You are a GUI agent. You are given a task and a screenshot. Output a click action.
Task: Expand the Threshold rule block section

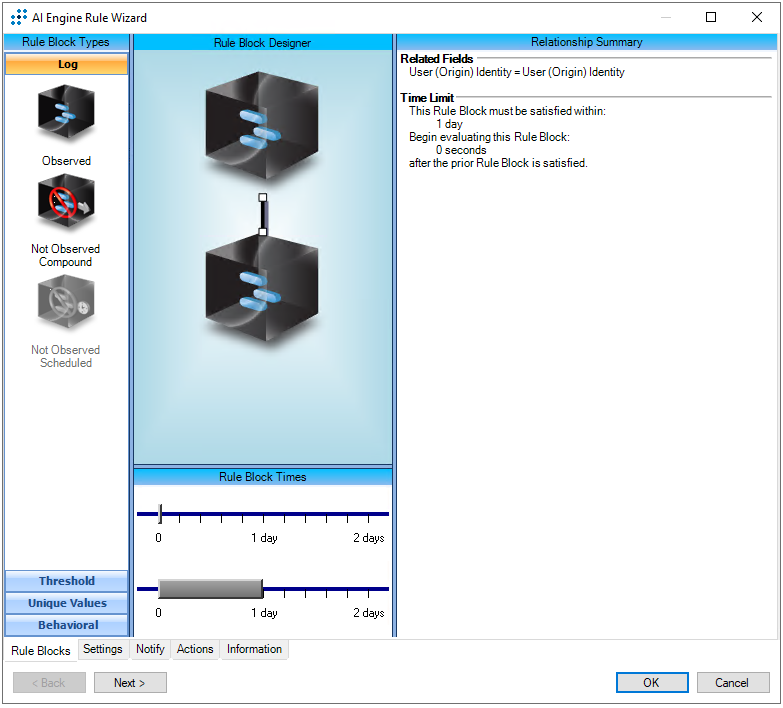67,581
